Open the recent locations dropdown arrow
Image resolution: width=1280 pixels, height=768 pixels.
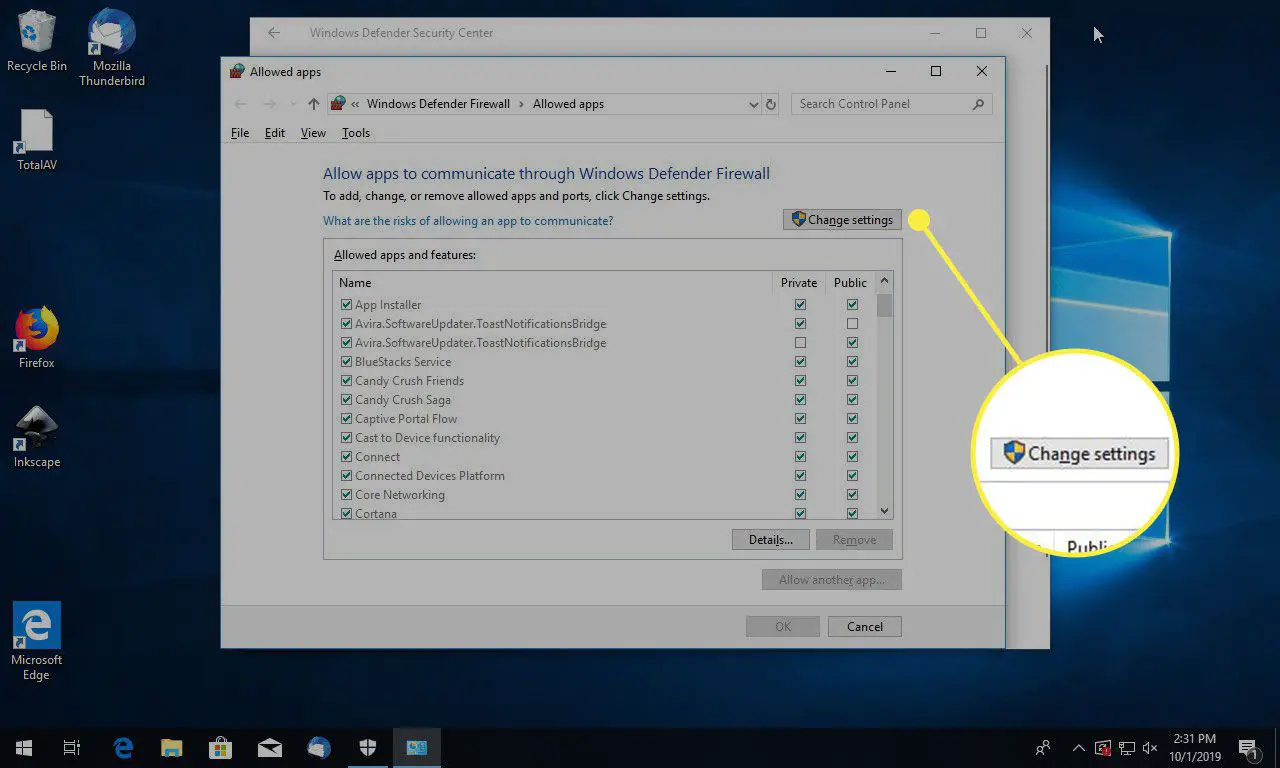pyautogui.click(x=293, y=104)
